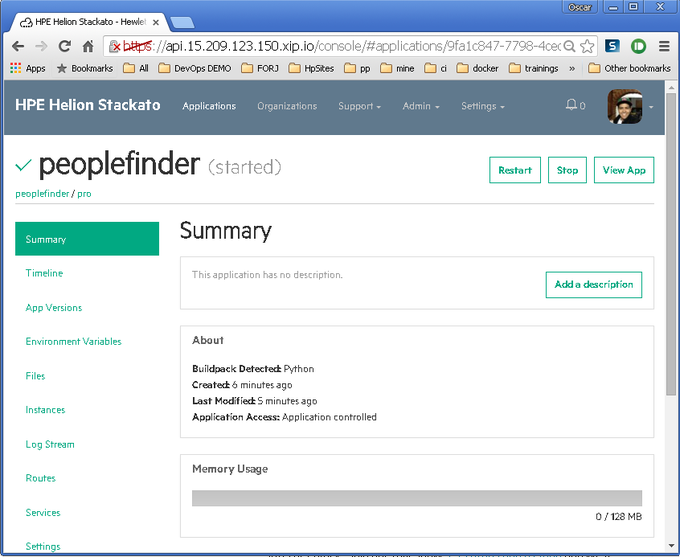The width and height of the screenshot is (680, 557).
Task: Click the zoom magnifier icon in address bar
Action: coord(569,46)
